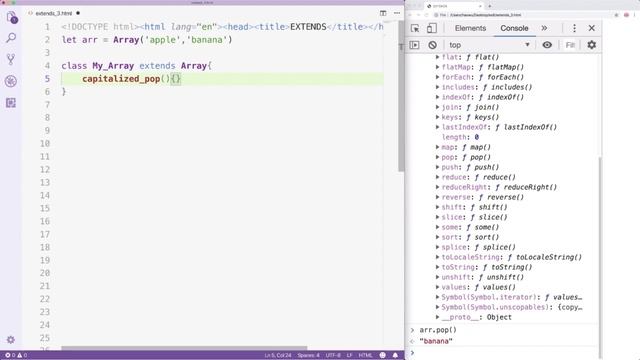The height and width of the screenshot is (360, 640).
Task: Expand the values property
Action: click(438, 287)
